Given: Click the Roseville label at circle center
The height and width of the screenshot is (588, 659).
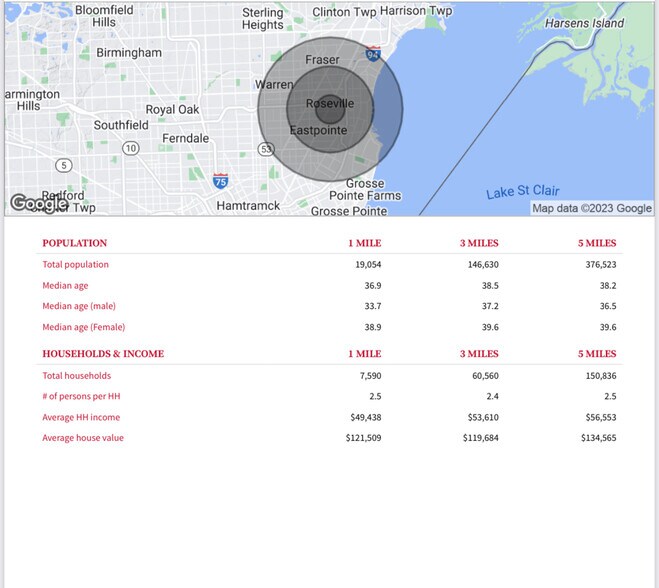Looking at the screenshot, I should tap(330, 104).
